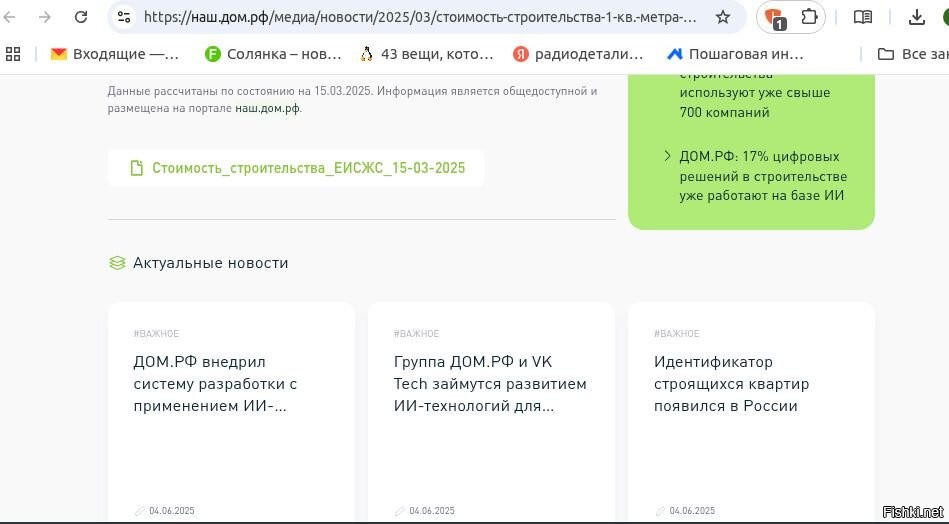Open the all bookmarks folder
The width and height of the screenshot is (949, 524).
pos(913,54)
